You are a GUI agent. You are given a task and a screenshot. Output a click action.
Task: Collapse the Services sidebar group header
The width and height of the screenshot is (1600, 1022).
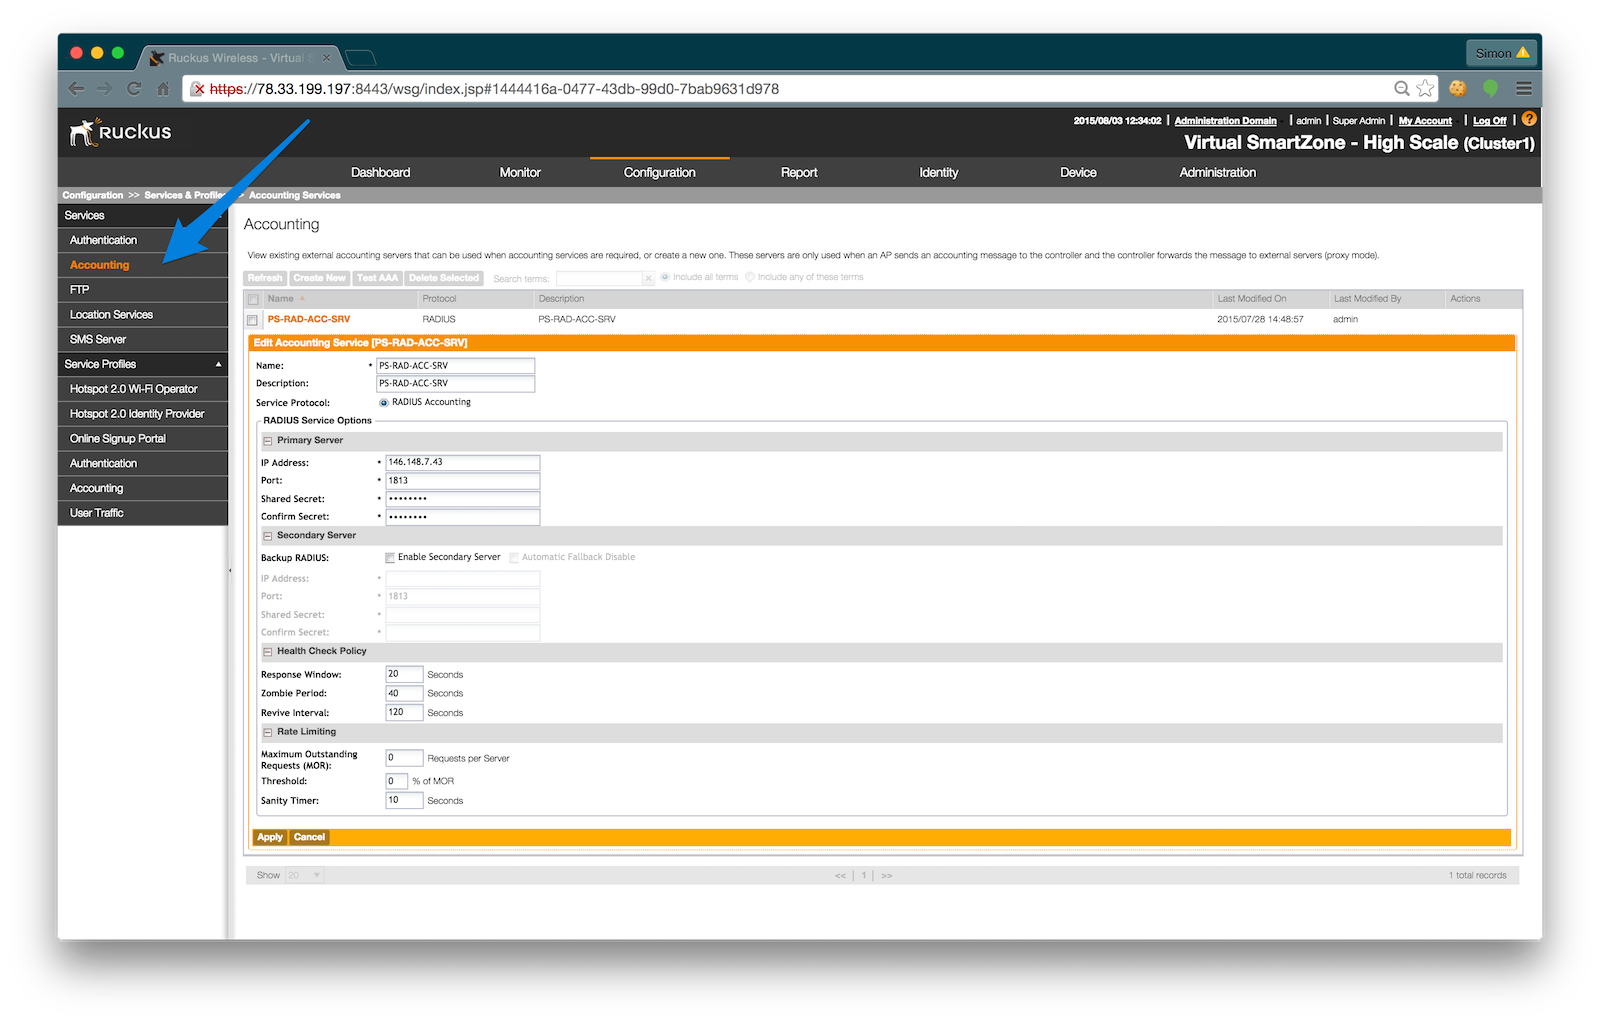coord(143,215)
